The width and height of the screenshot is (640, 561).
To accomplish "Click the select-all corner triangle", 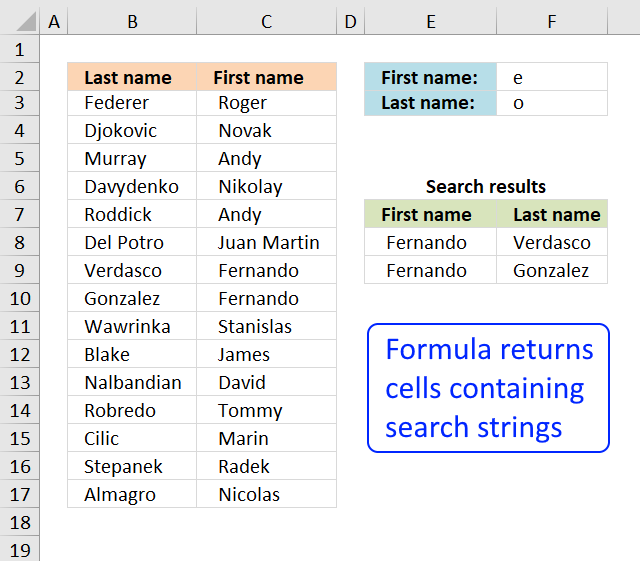I will 26,22.
